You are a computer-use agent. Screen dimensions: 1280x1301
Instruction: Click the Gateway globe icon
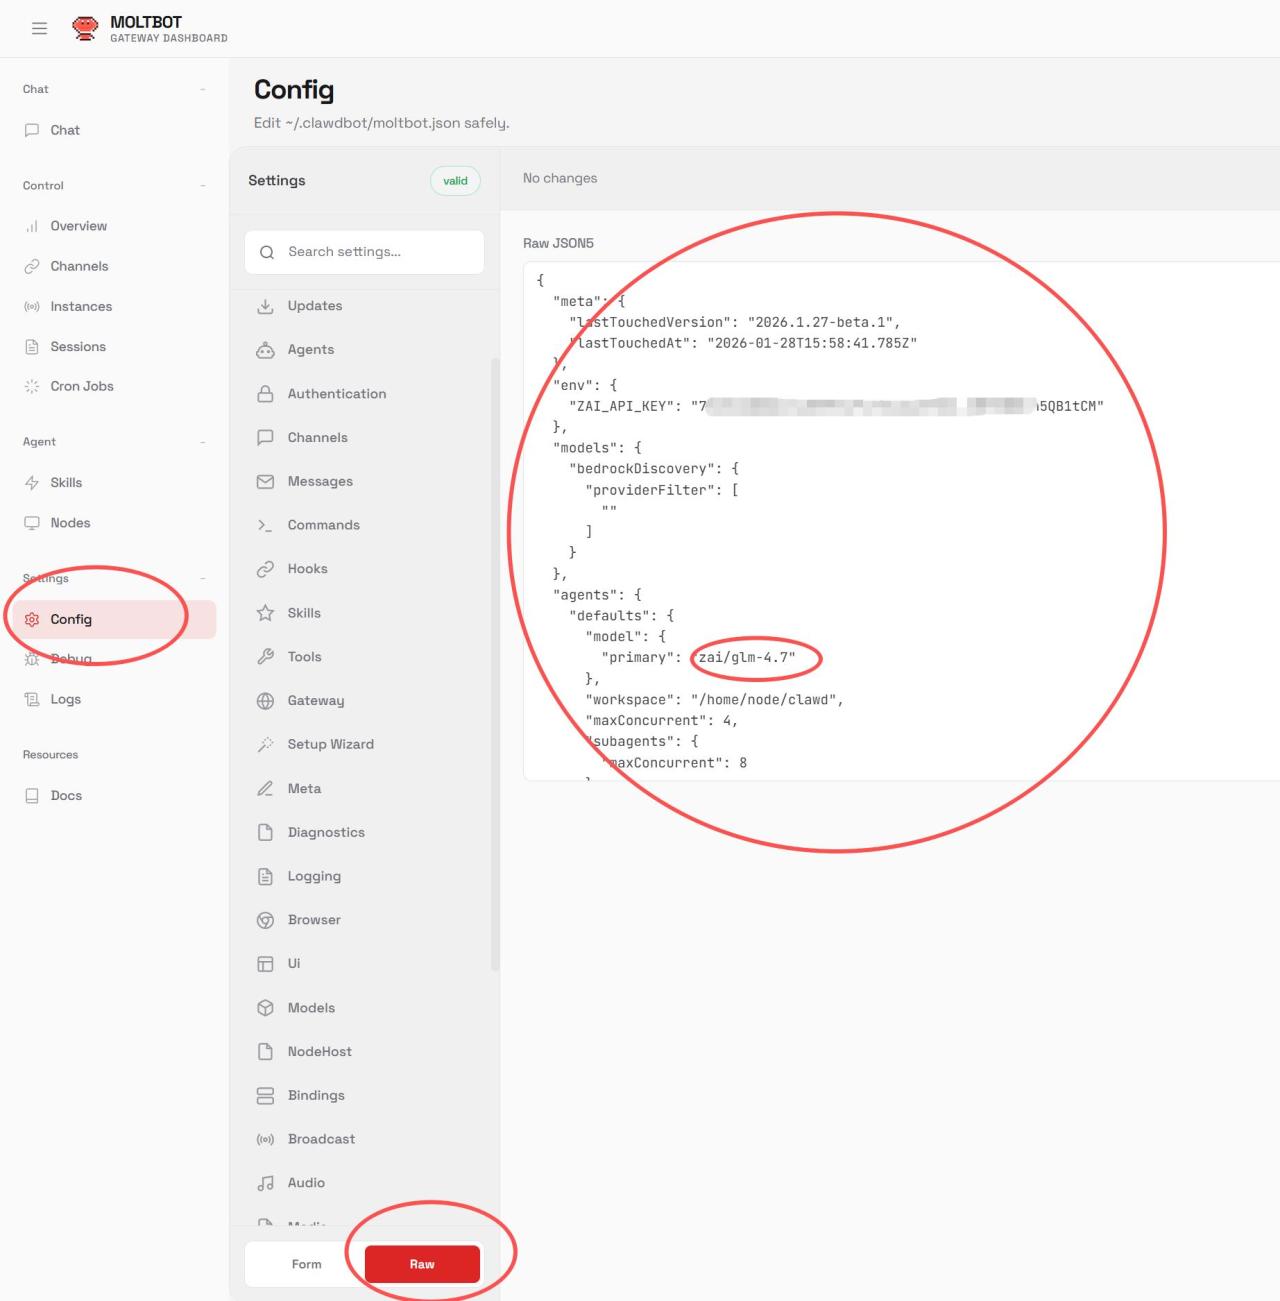[265, 701]
